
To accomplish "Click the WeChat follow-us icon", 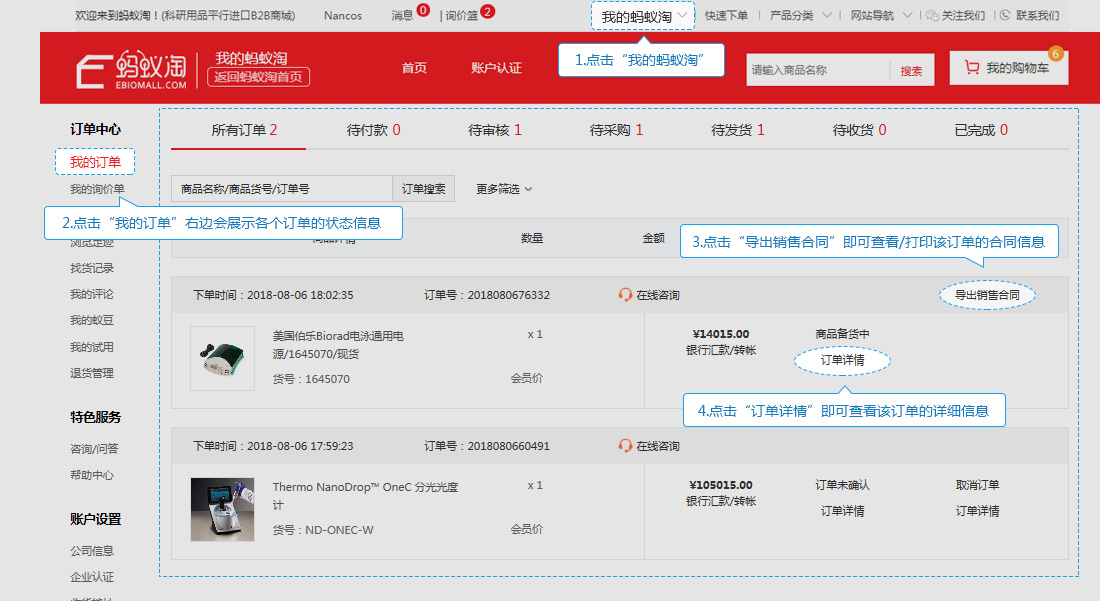I will click(x=932, y=15).
